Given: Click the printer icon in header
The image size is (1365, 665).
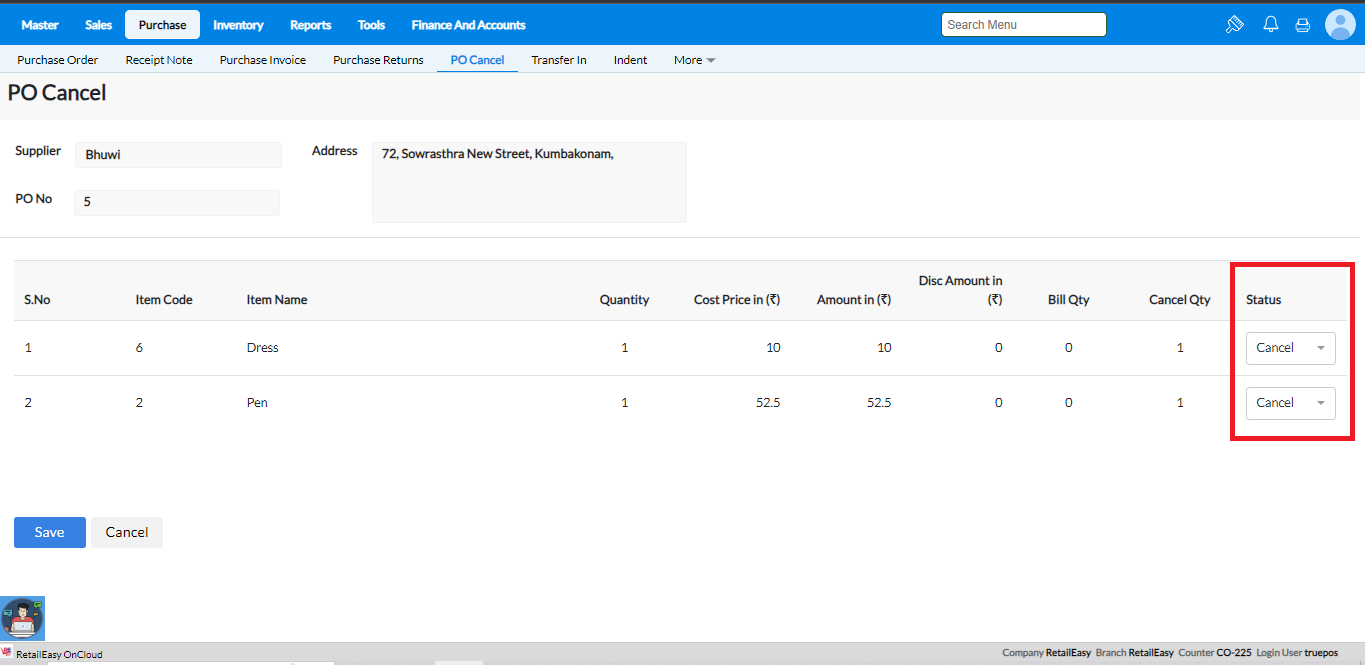Looking at the screenshot, I should [1302, 25].
